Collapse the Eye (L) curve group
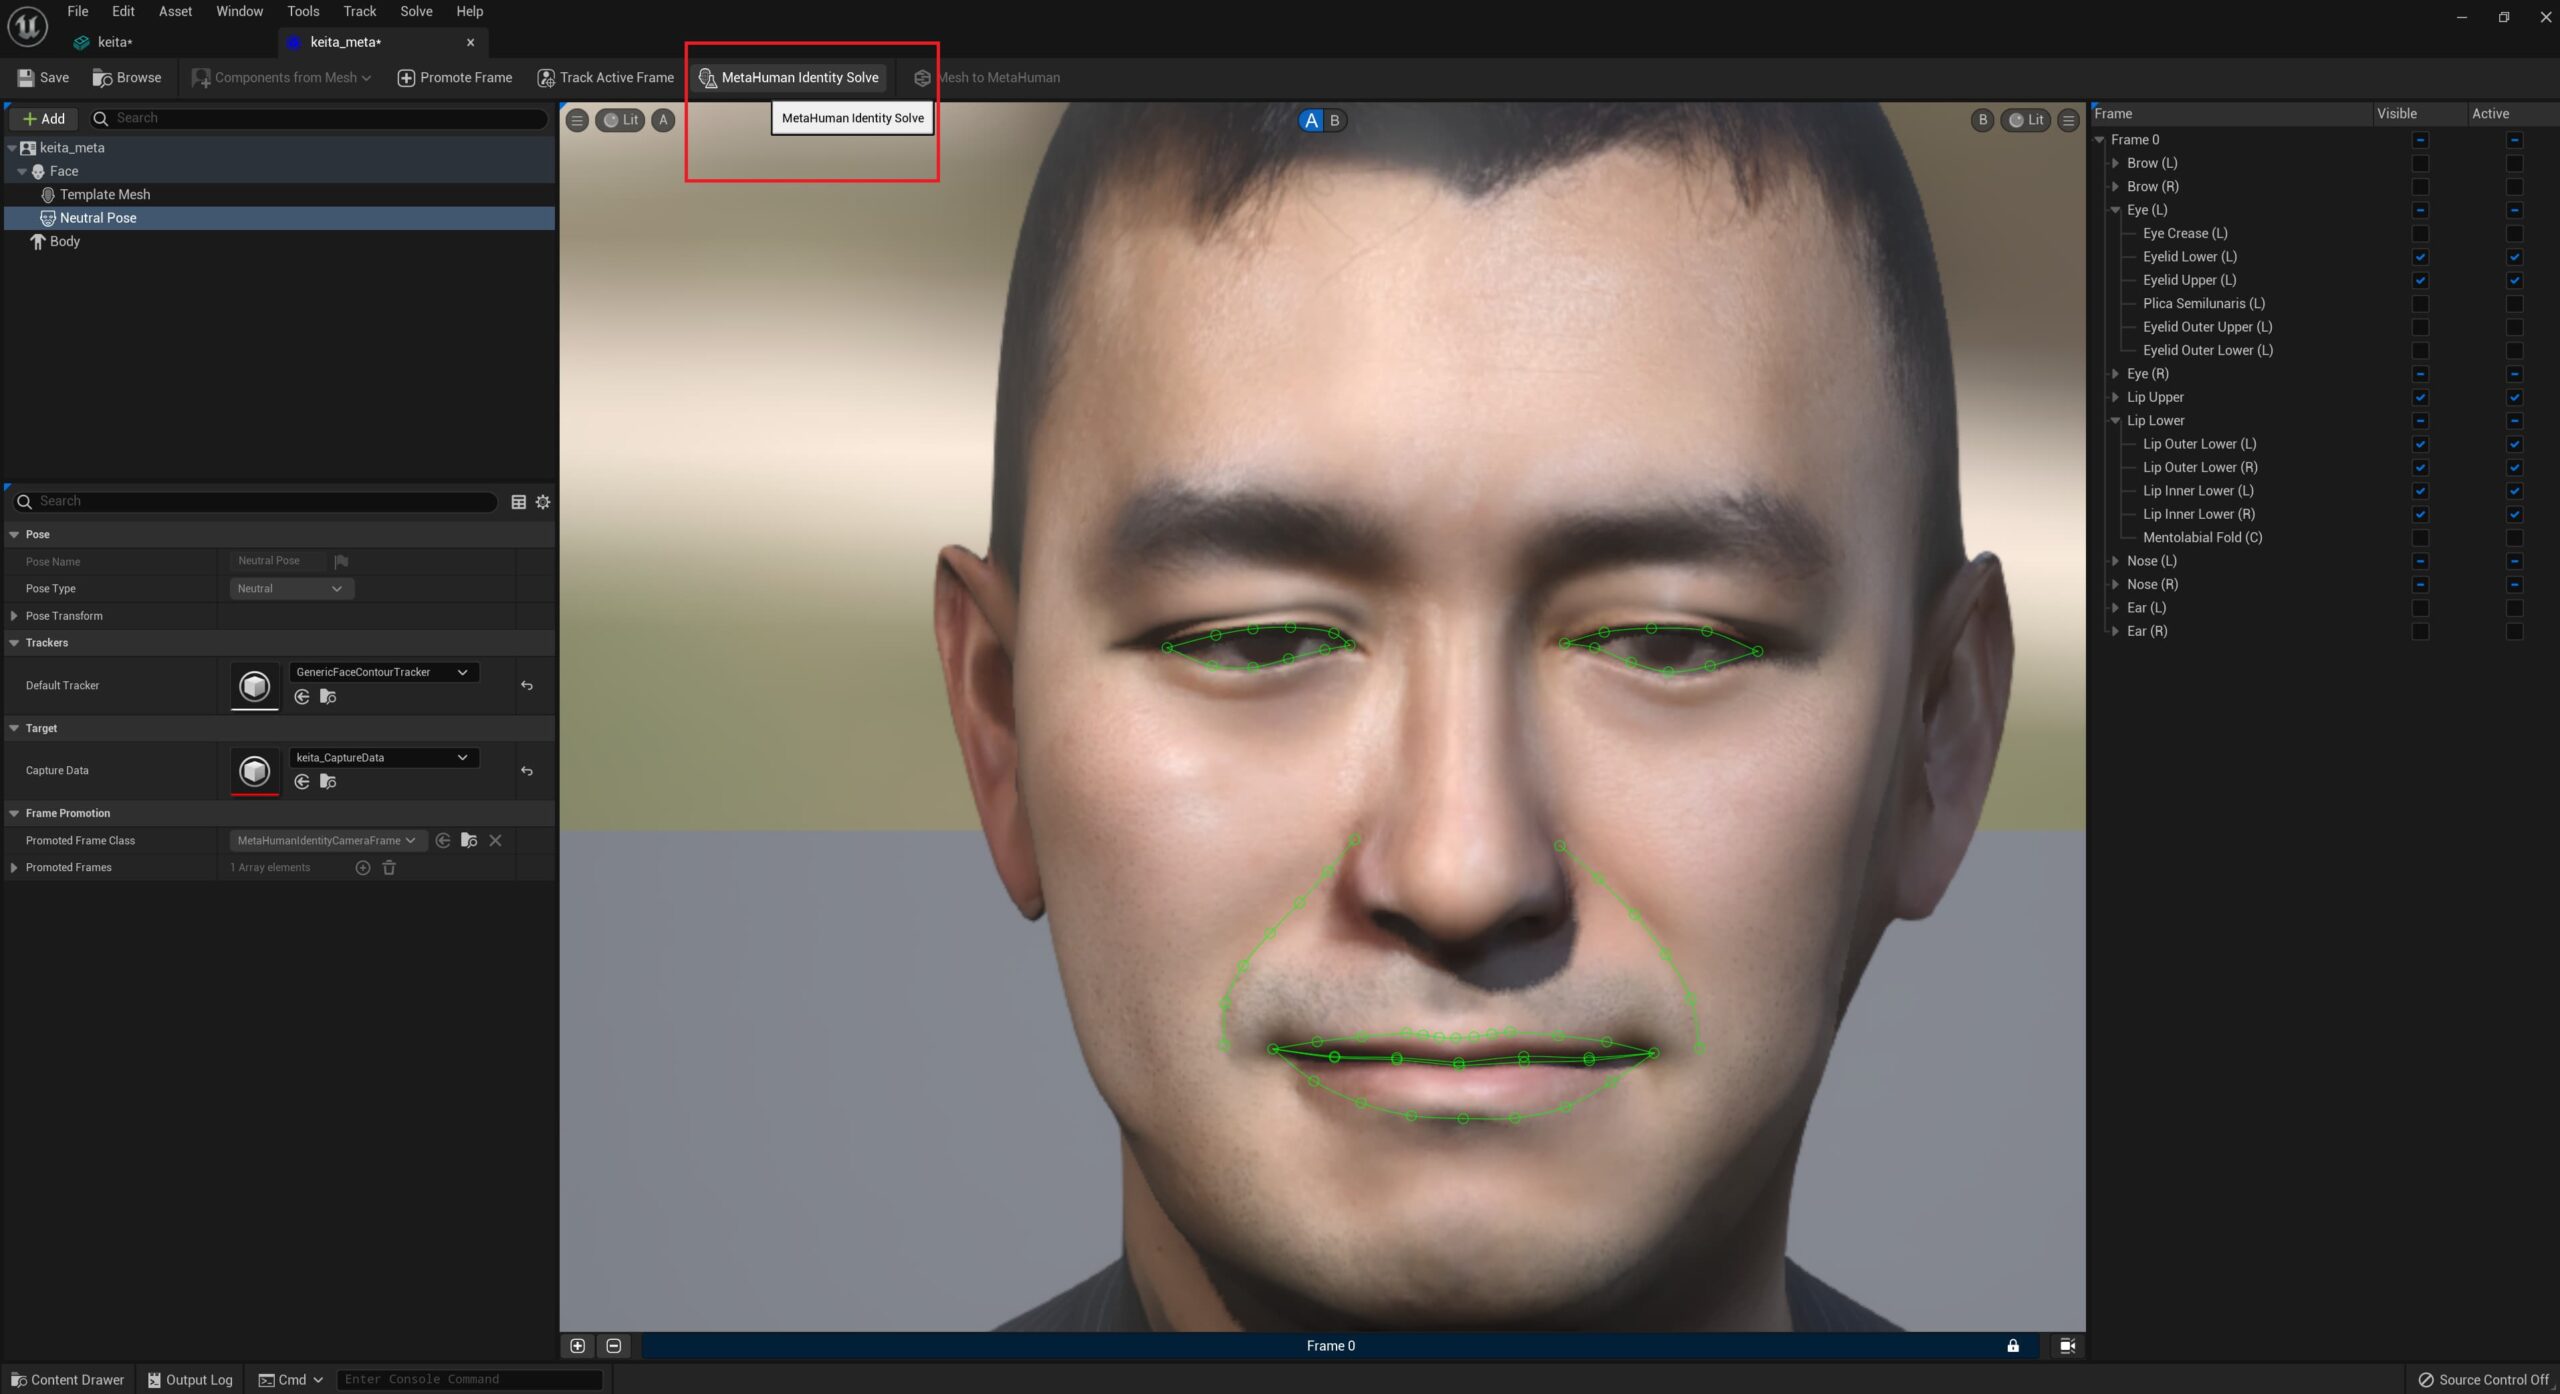The width and height of the screenshot is (2560, 1394). pyautogui.click(x=2115, y=210)
